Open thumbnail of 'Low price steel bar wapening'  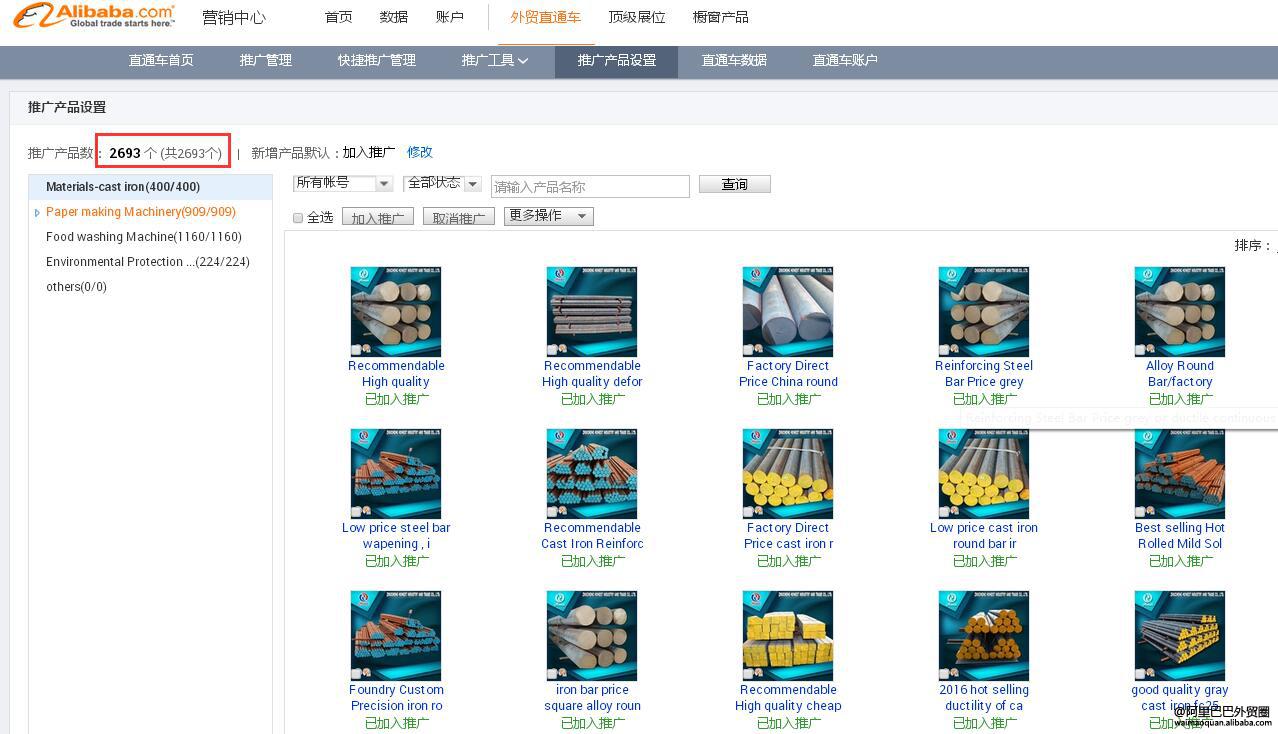tap(396, 474)
